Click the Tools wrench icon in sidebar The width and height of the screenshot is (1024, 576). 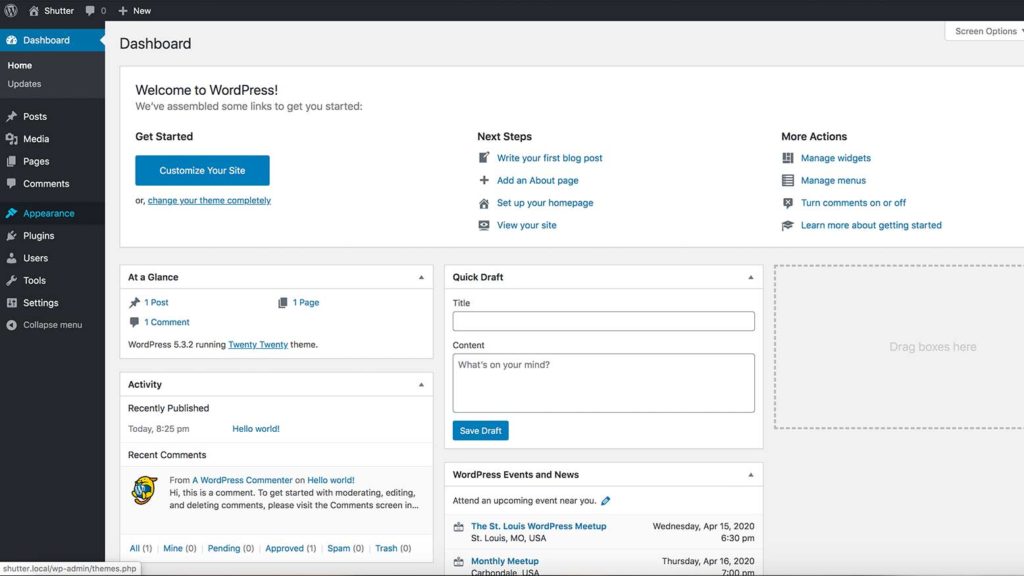click(12, 280)
